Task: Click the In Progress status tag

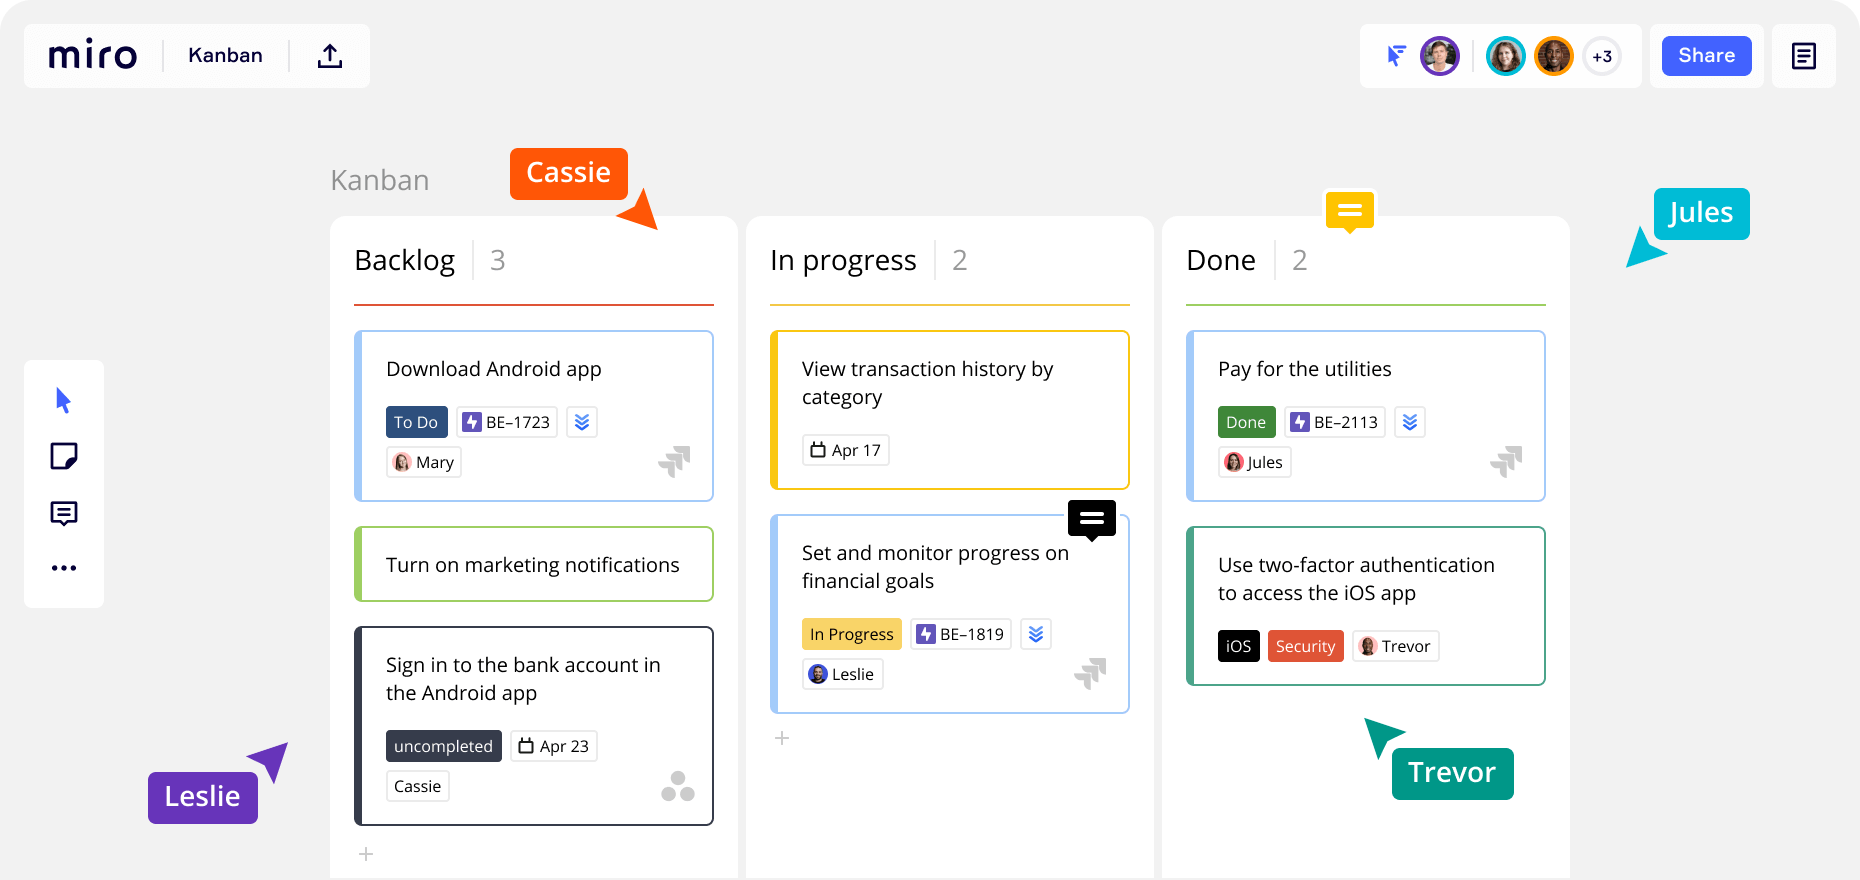Action: click(852, 634)
